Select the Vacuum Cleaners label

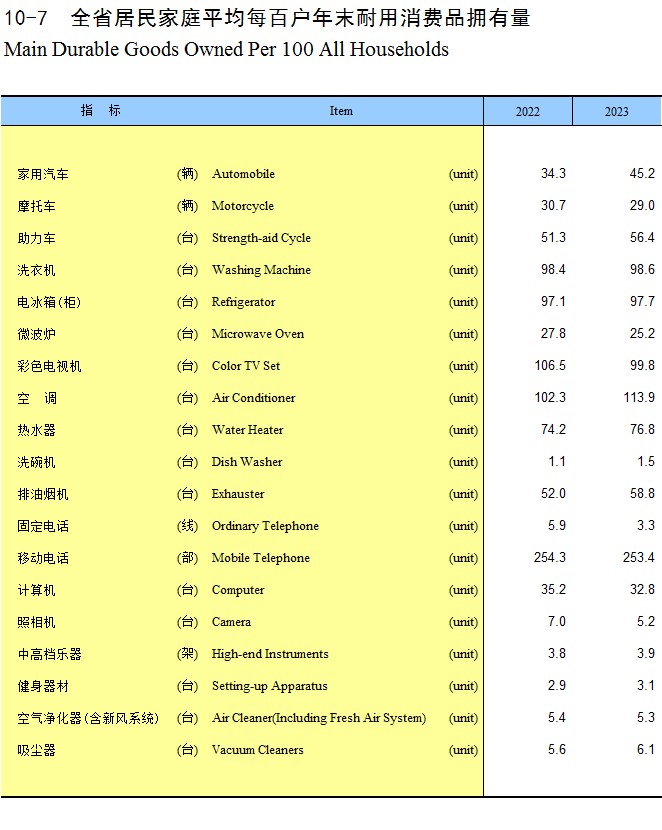click(x=258, y=750)
